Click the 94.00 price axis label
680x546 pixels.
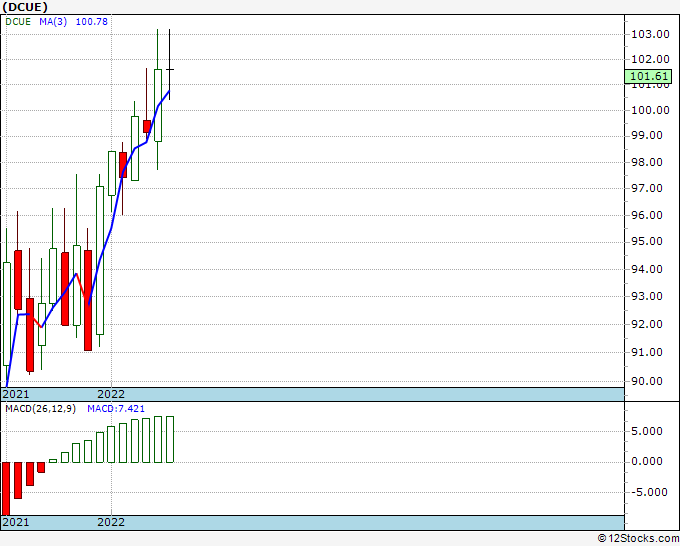647,269
